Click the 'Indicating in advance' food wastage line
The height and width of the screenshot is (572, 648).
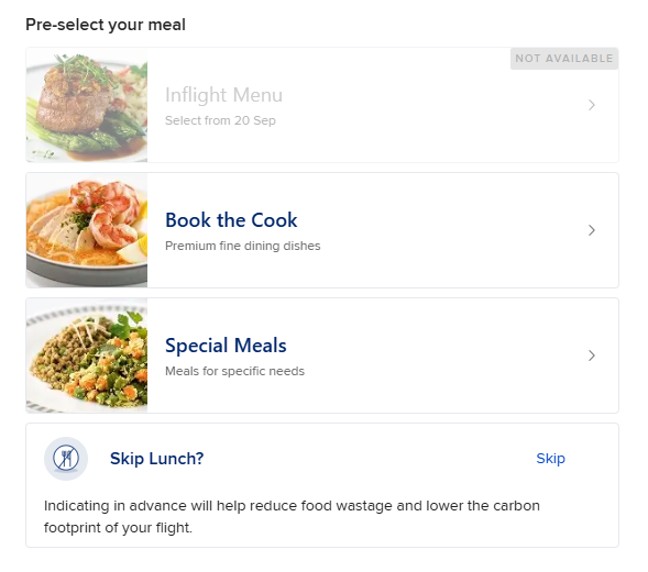291,506
